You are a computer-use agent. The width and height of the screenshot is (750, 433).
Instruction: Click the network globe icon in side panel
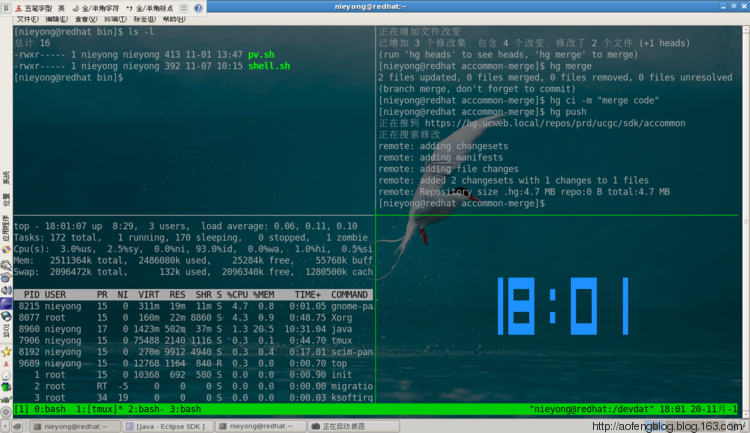click(x=6, y=316)
